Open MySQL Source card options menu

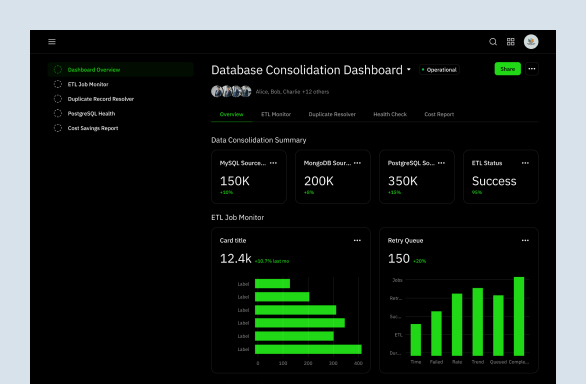(x=273, y=163)
